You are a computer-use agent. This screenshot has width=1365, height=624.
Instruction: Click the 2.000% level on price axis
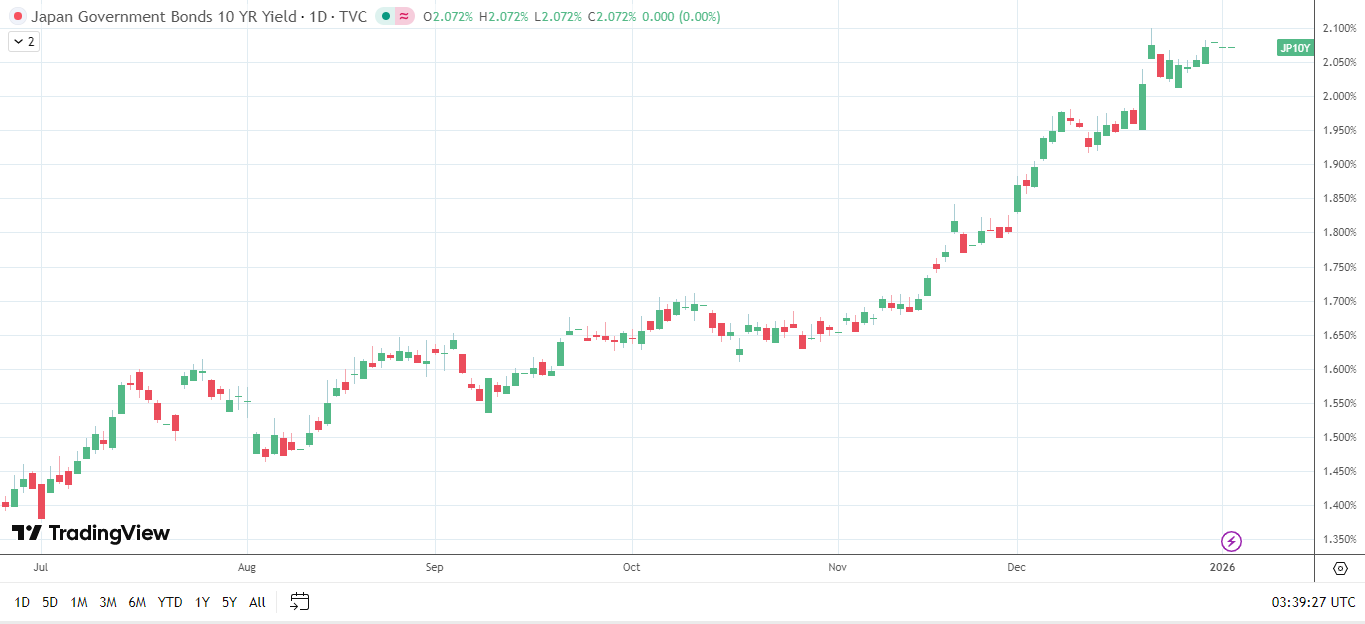(x=1338, y=96)
